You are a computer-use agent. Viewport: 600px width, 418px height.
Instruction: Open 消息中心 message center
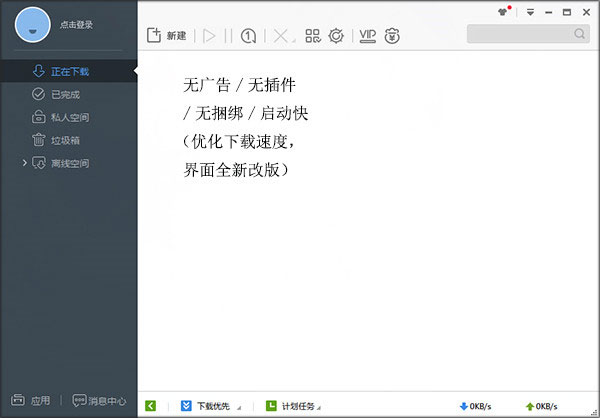pos(99,400)
